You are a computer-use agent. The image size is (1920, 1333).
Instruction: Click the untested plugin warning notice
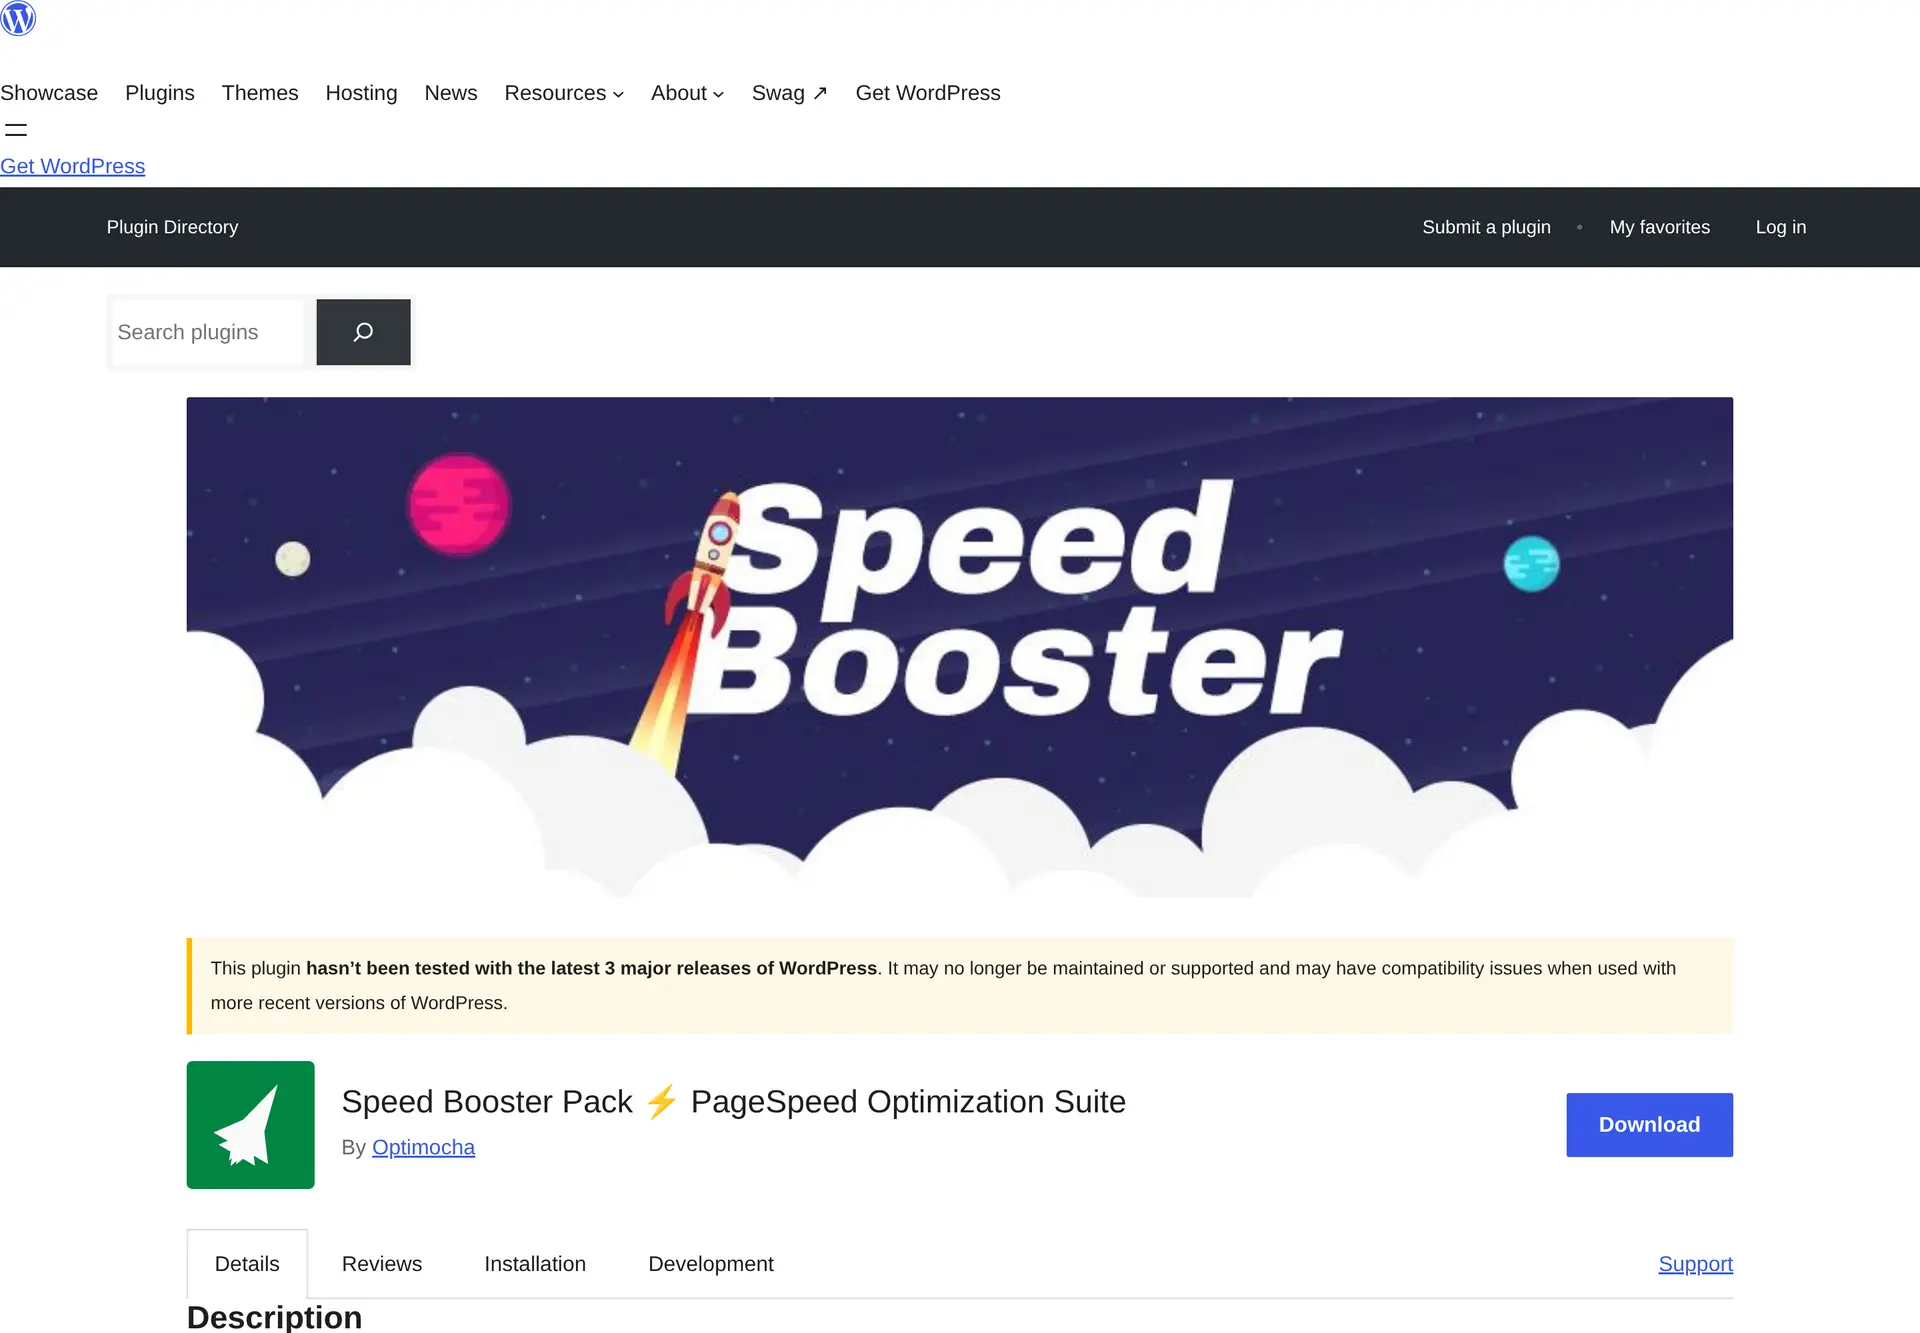(x=959, y=985)
